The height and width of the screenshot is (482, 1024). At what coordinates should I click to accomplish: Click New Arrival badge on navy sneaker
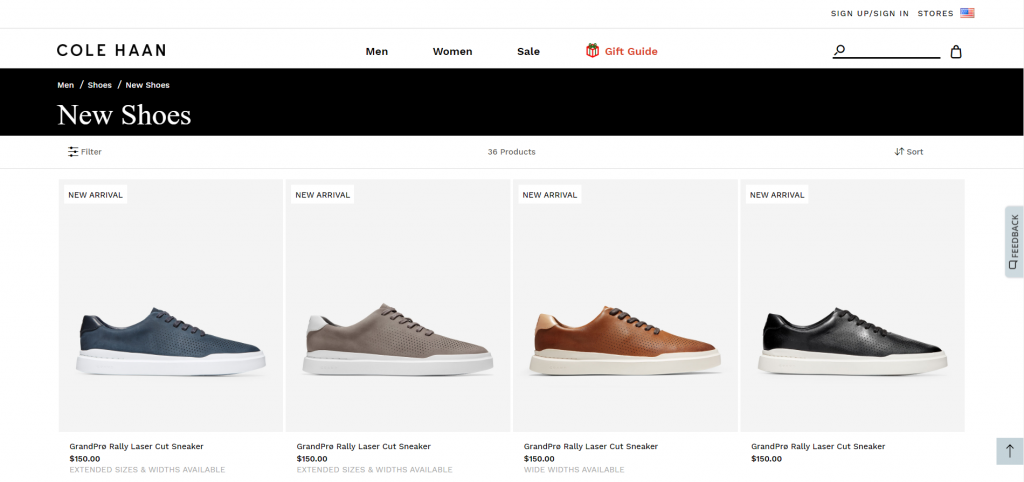point(95,195)
